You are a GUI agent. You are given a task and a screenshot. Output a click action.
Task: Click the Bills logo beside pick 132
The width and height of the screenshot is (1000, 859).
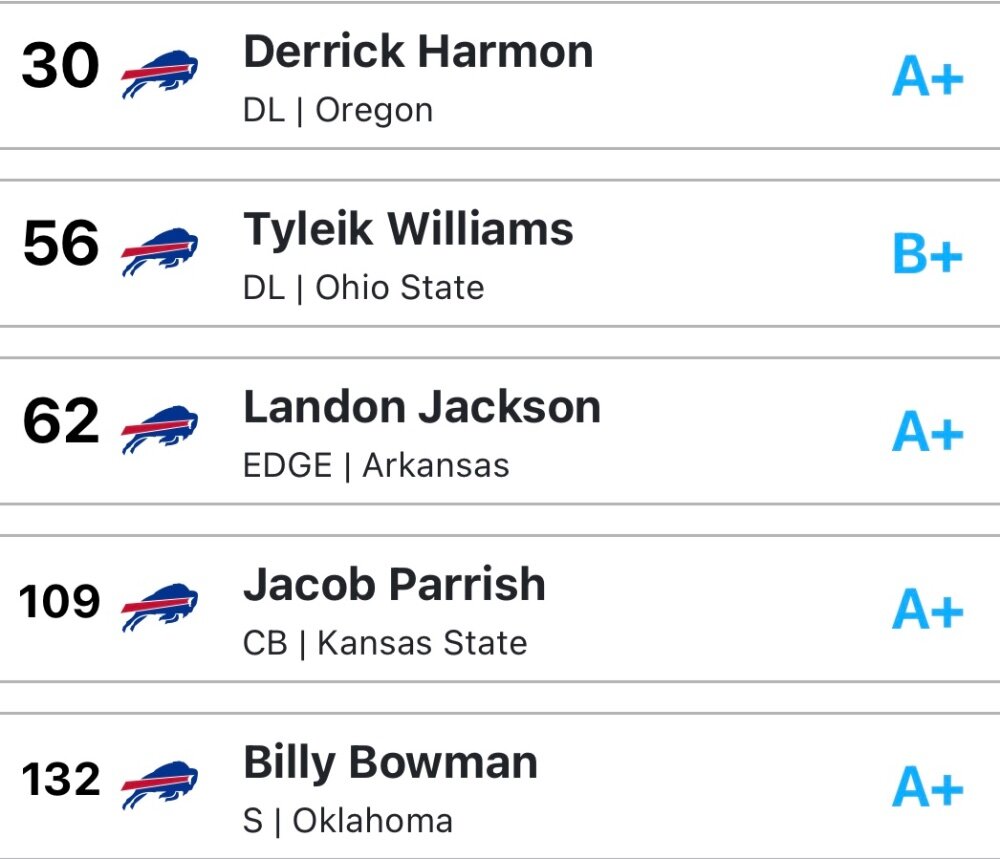[159, 785]
